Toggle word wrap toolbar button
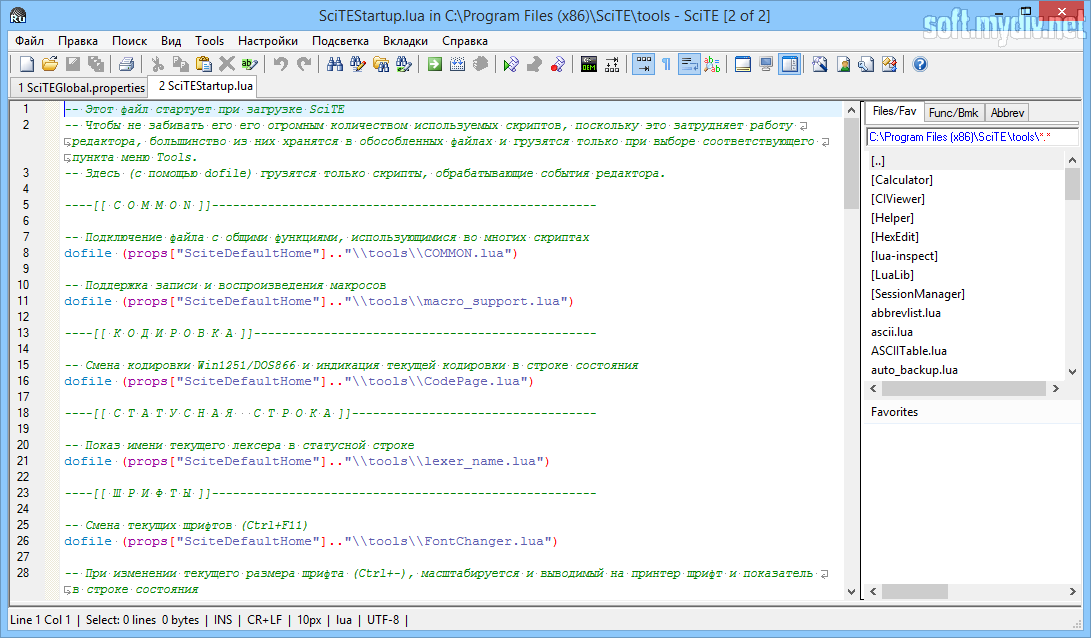The height and width of the screenshot is (638, 1091). click(x=689, y=65)
